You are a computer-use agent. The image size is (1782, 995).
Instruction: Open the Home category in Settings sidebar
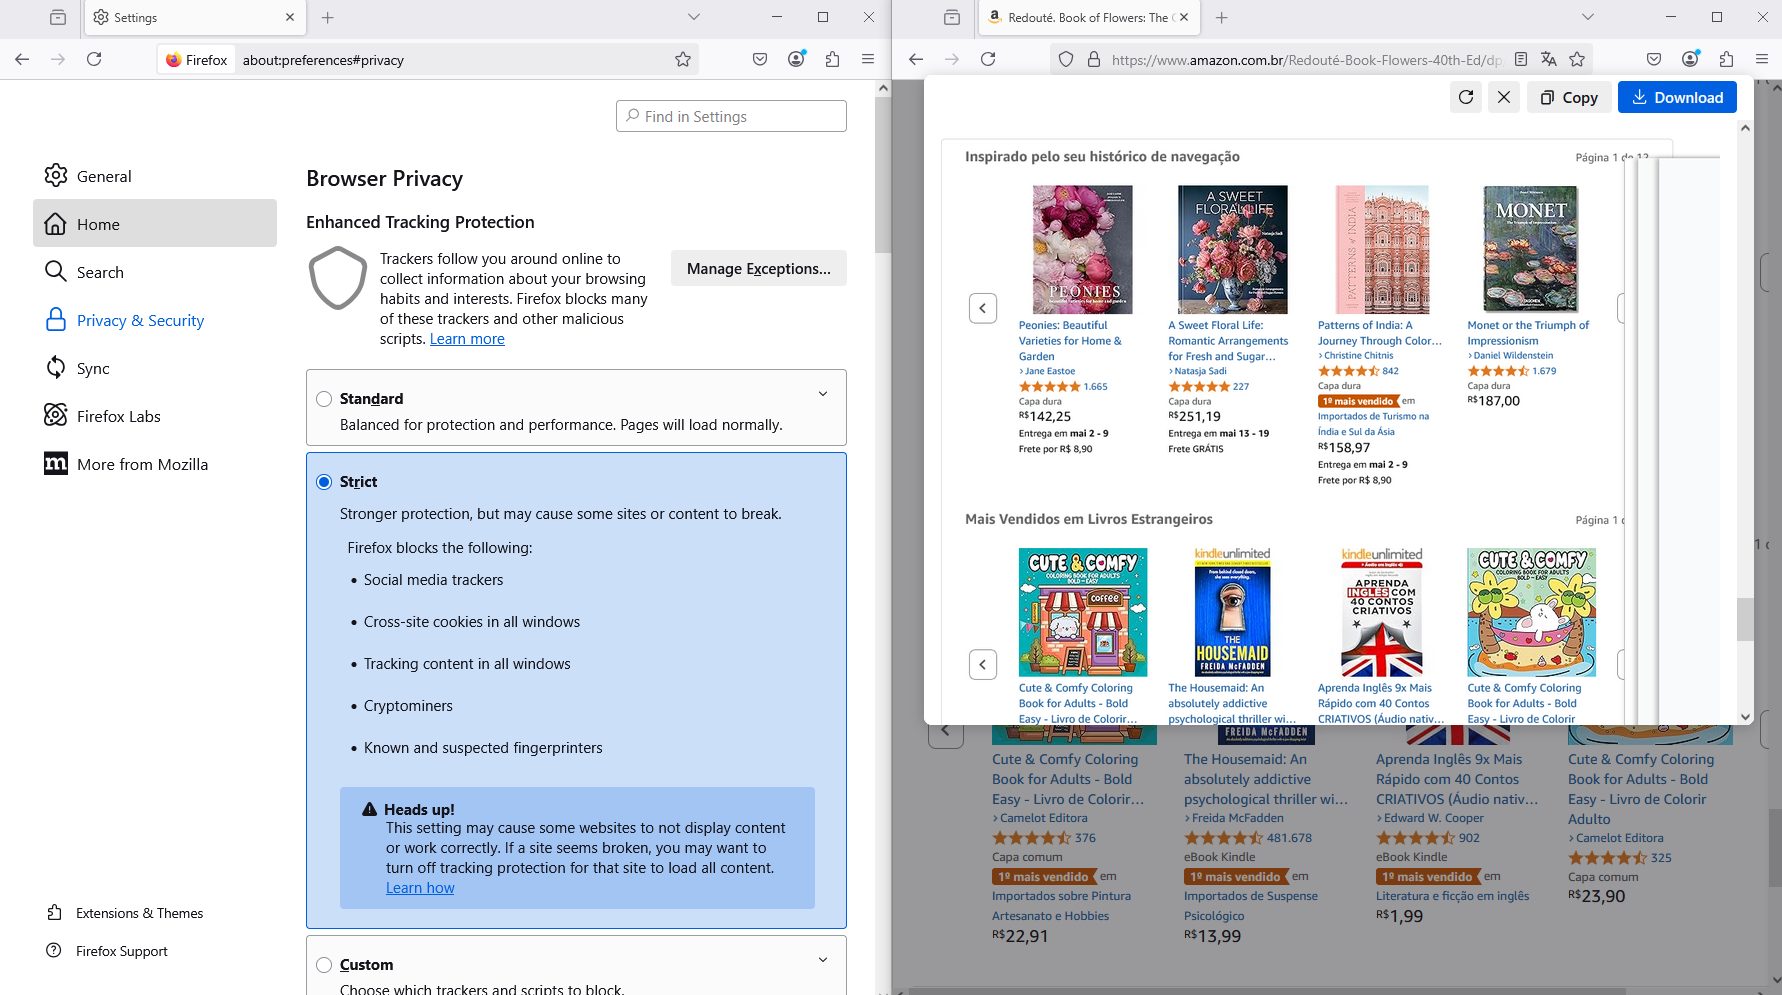coord(155,223)
